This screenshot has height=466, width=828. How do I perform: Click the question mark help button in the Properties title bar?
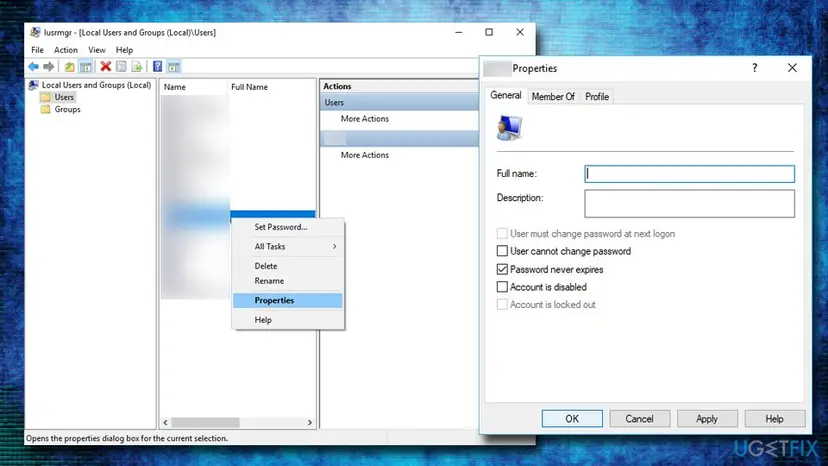pos(755,68)
